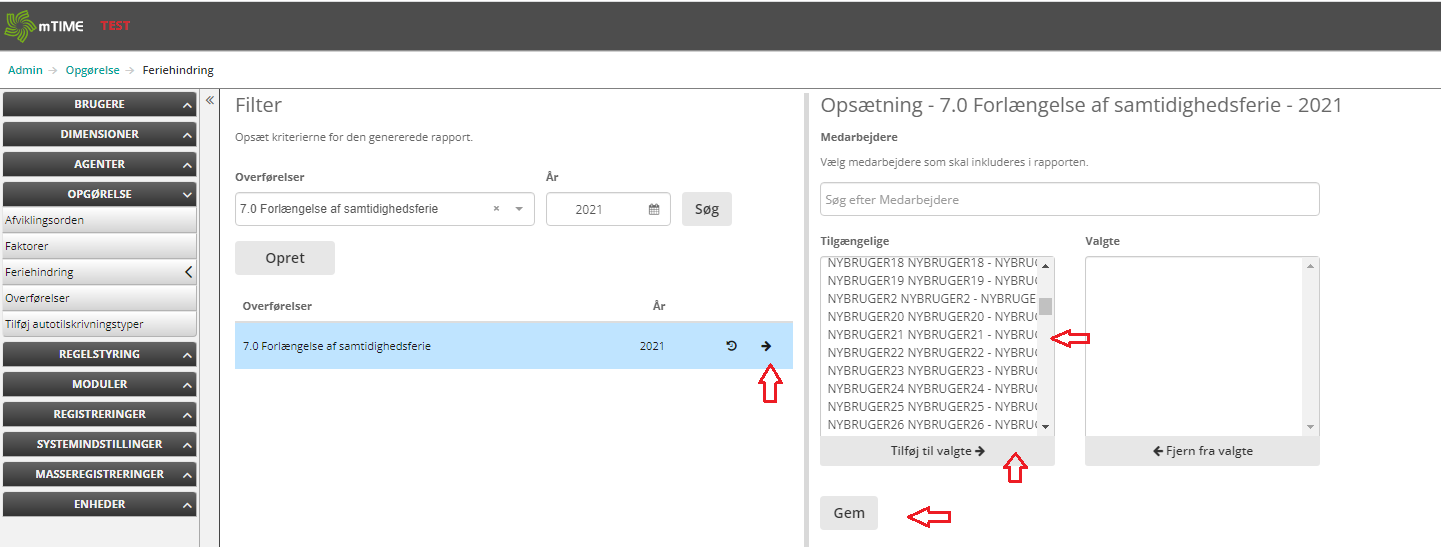
Task: Click the history icon in the results row
Action: (731, 346)
